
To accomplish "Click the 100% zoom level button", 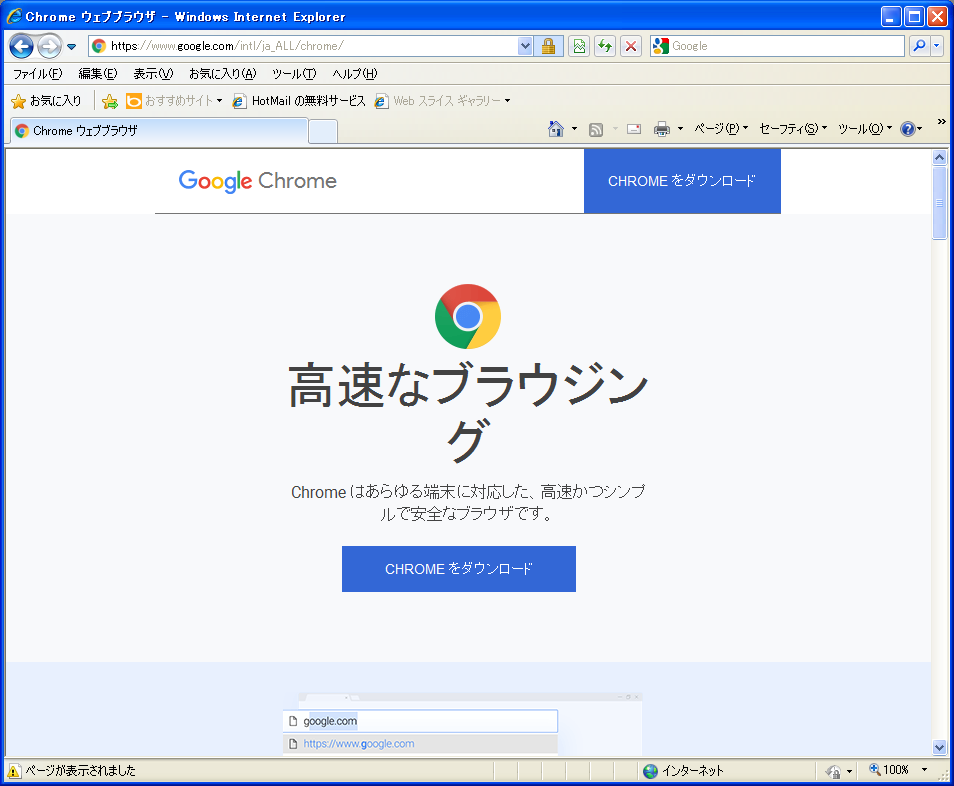I will click(x=889, y=770).
